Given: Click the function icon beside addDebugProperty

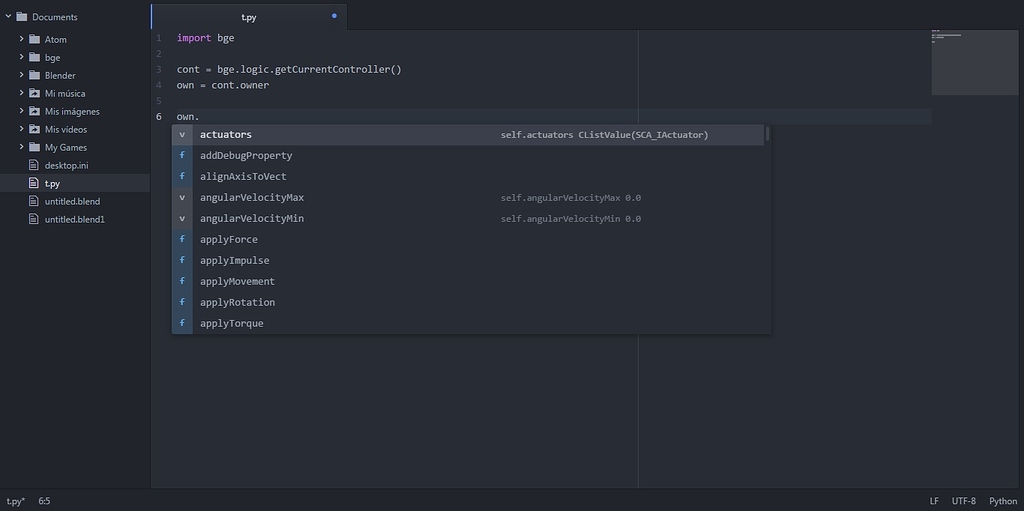Looking at the screenshot, I should point(182,155).
